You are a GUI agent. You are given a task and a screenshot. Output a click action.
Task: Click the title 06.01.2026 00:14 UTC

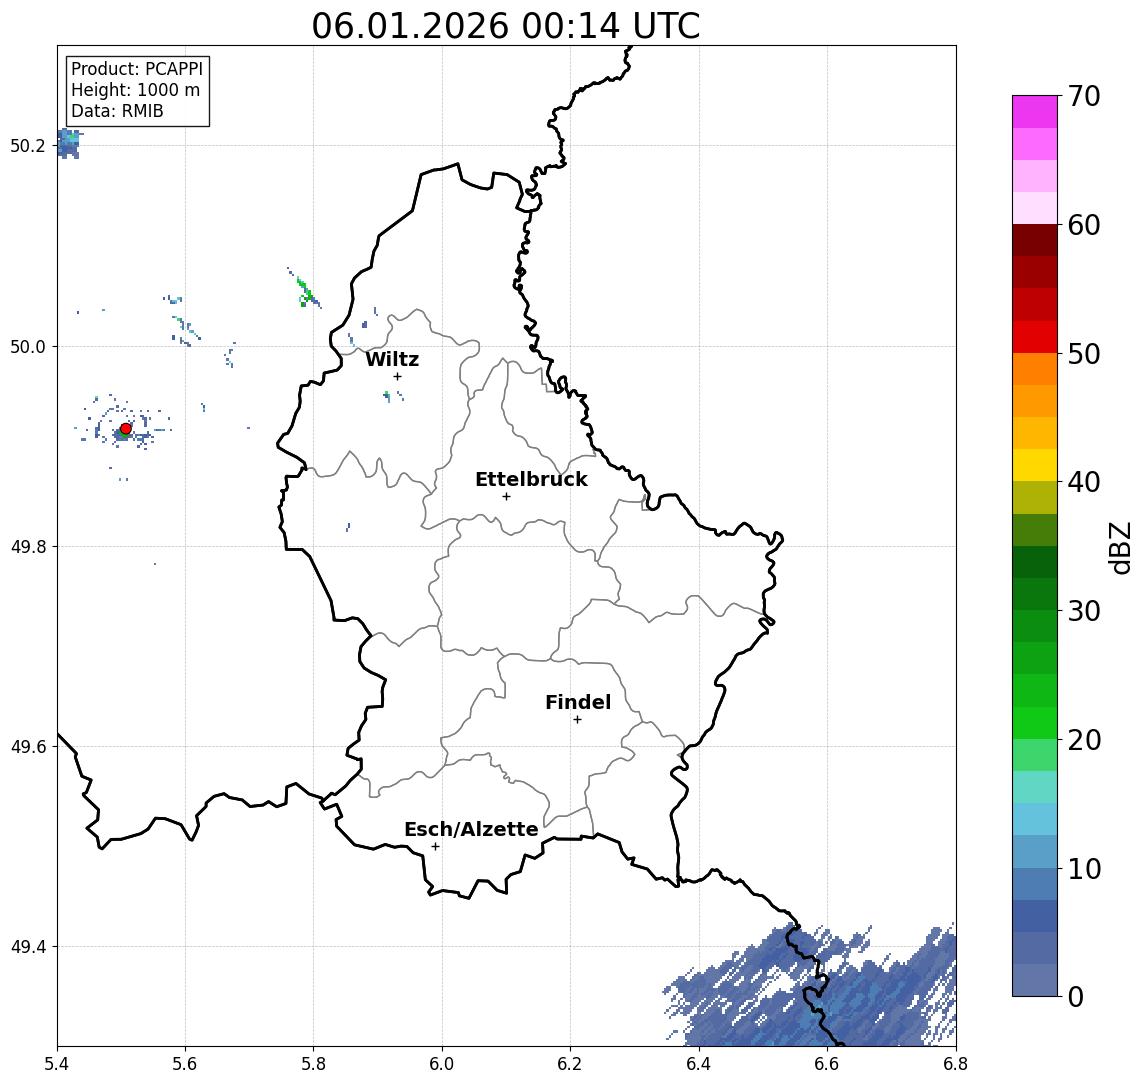tap(505, 26)
